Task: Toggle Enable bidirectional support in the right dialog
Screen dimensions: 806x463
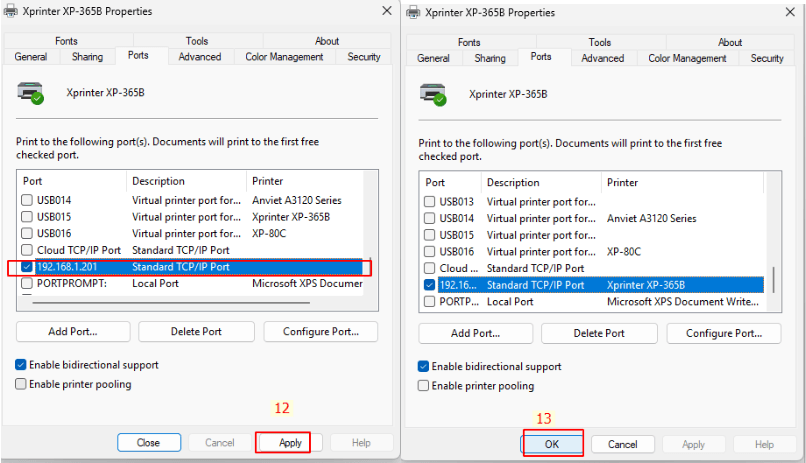Action: click(x=423, y=366)
